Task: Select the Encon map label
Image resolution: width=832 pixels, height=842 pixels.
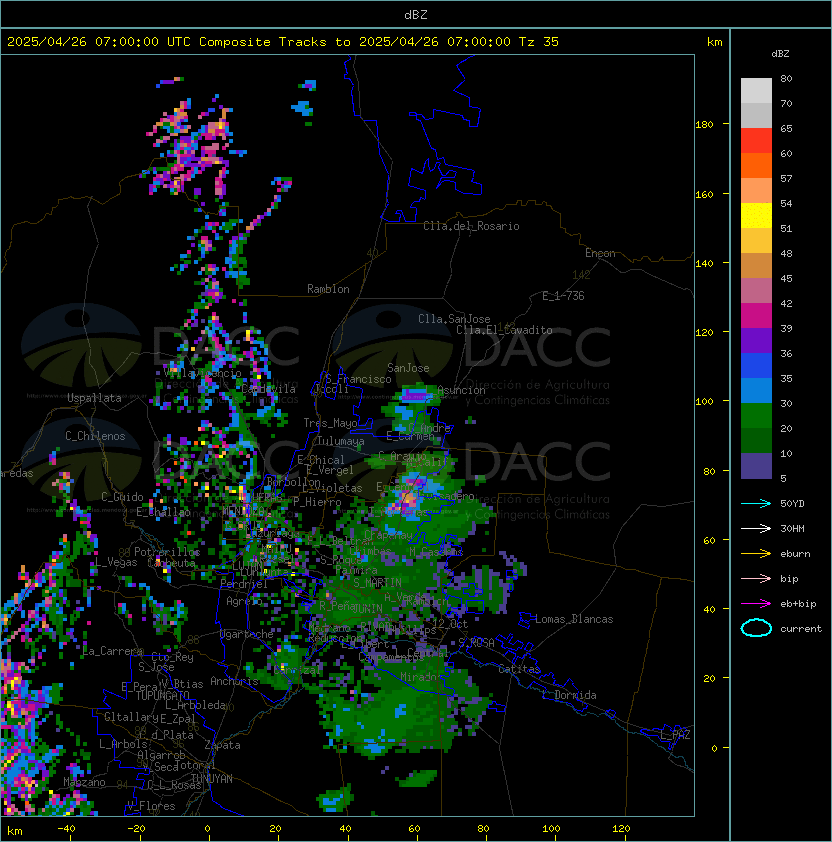Action: point(600,253)
